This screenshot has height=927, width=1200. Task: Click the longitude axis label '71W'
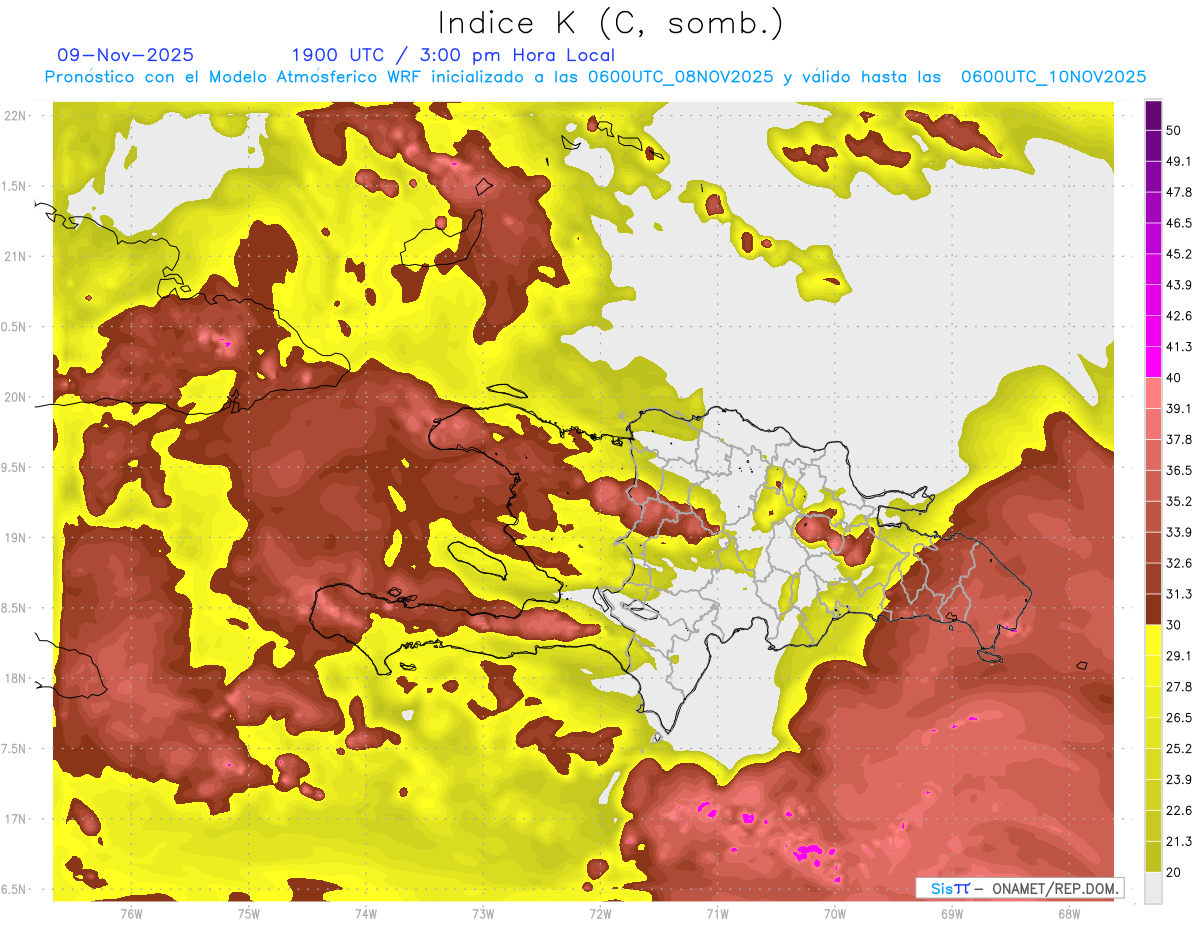[717, 913]
